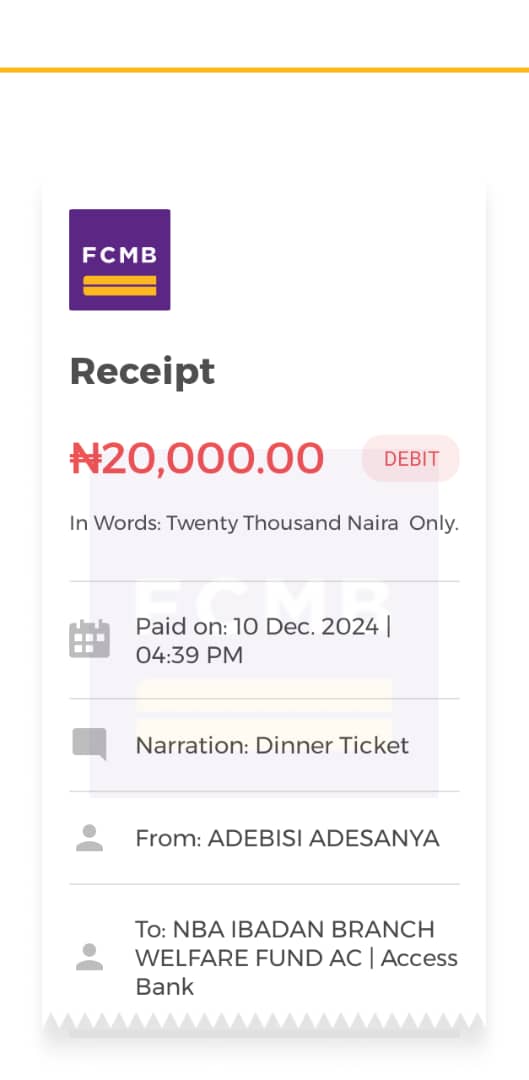Click the purple FCMB logo
Screen dimensions: 529x1080
click(120, 260)
